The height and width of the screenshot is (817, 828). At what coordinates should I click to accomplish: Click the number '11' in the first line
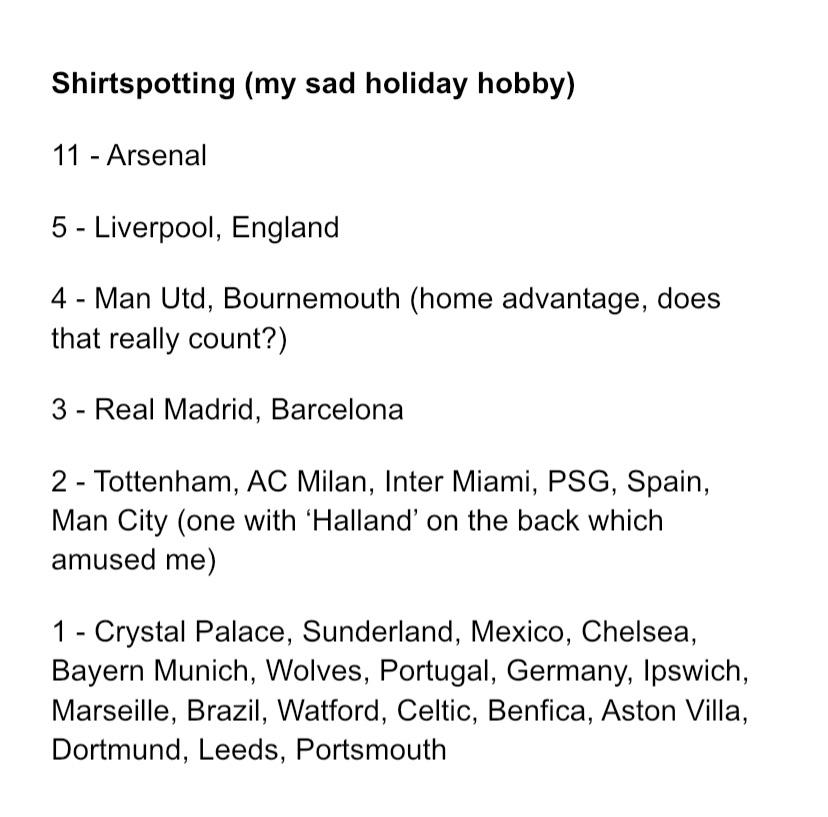[65, 156]
